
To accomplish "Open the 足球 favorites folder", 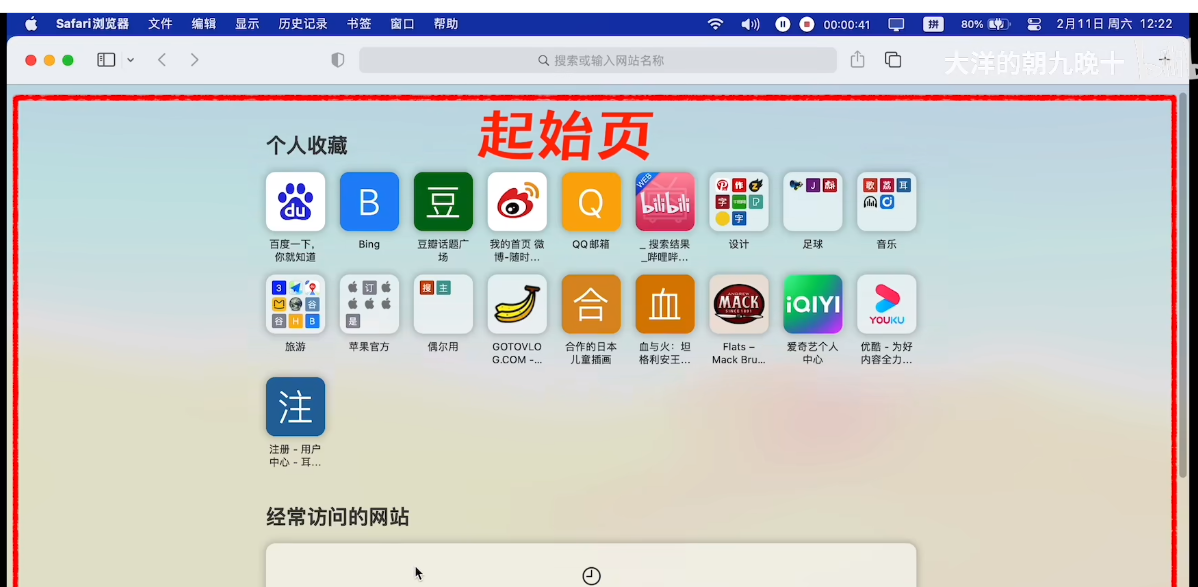I will [812, 201].
